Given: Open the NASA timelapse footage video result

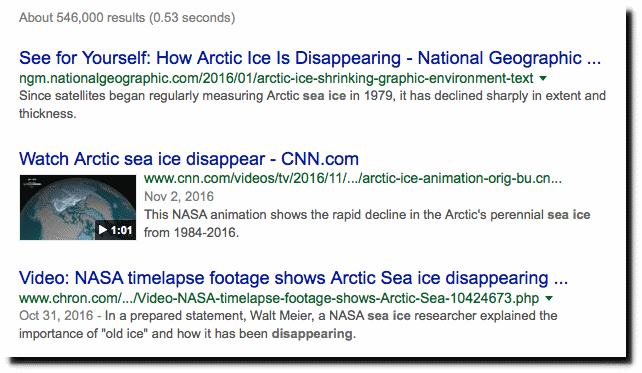Looking at the screenshot, I should tap(294, 278).
